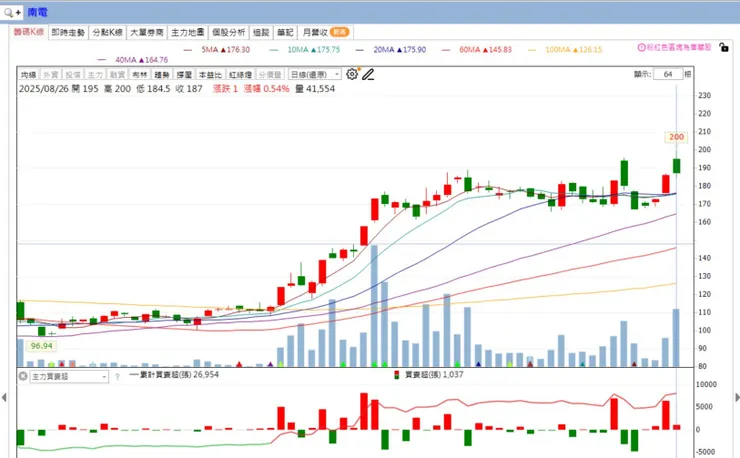740x458 pixels.
Task: Toggle the 投信 overlay button
Action: 73,75
